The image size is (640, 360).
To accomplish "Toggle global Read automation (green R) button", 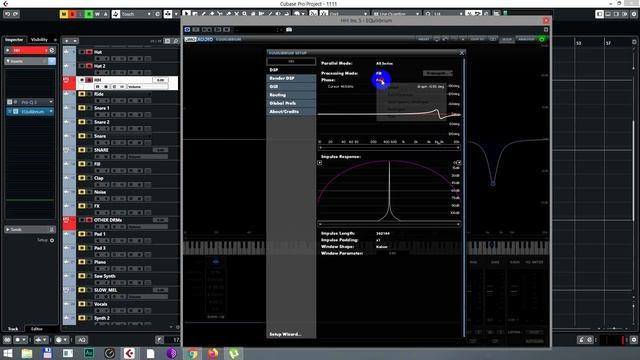I will 89,14.
